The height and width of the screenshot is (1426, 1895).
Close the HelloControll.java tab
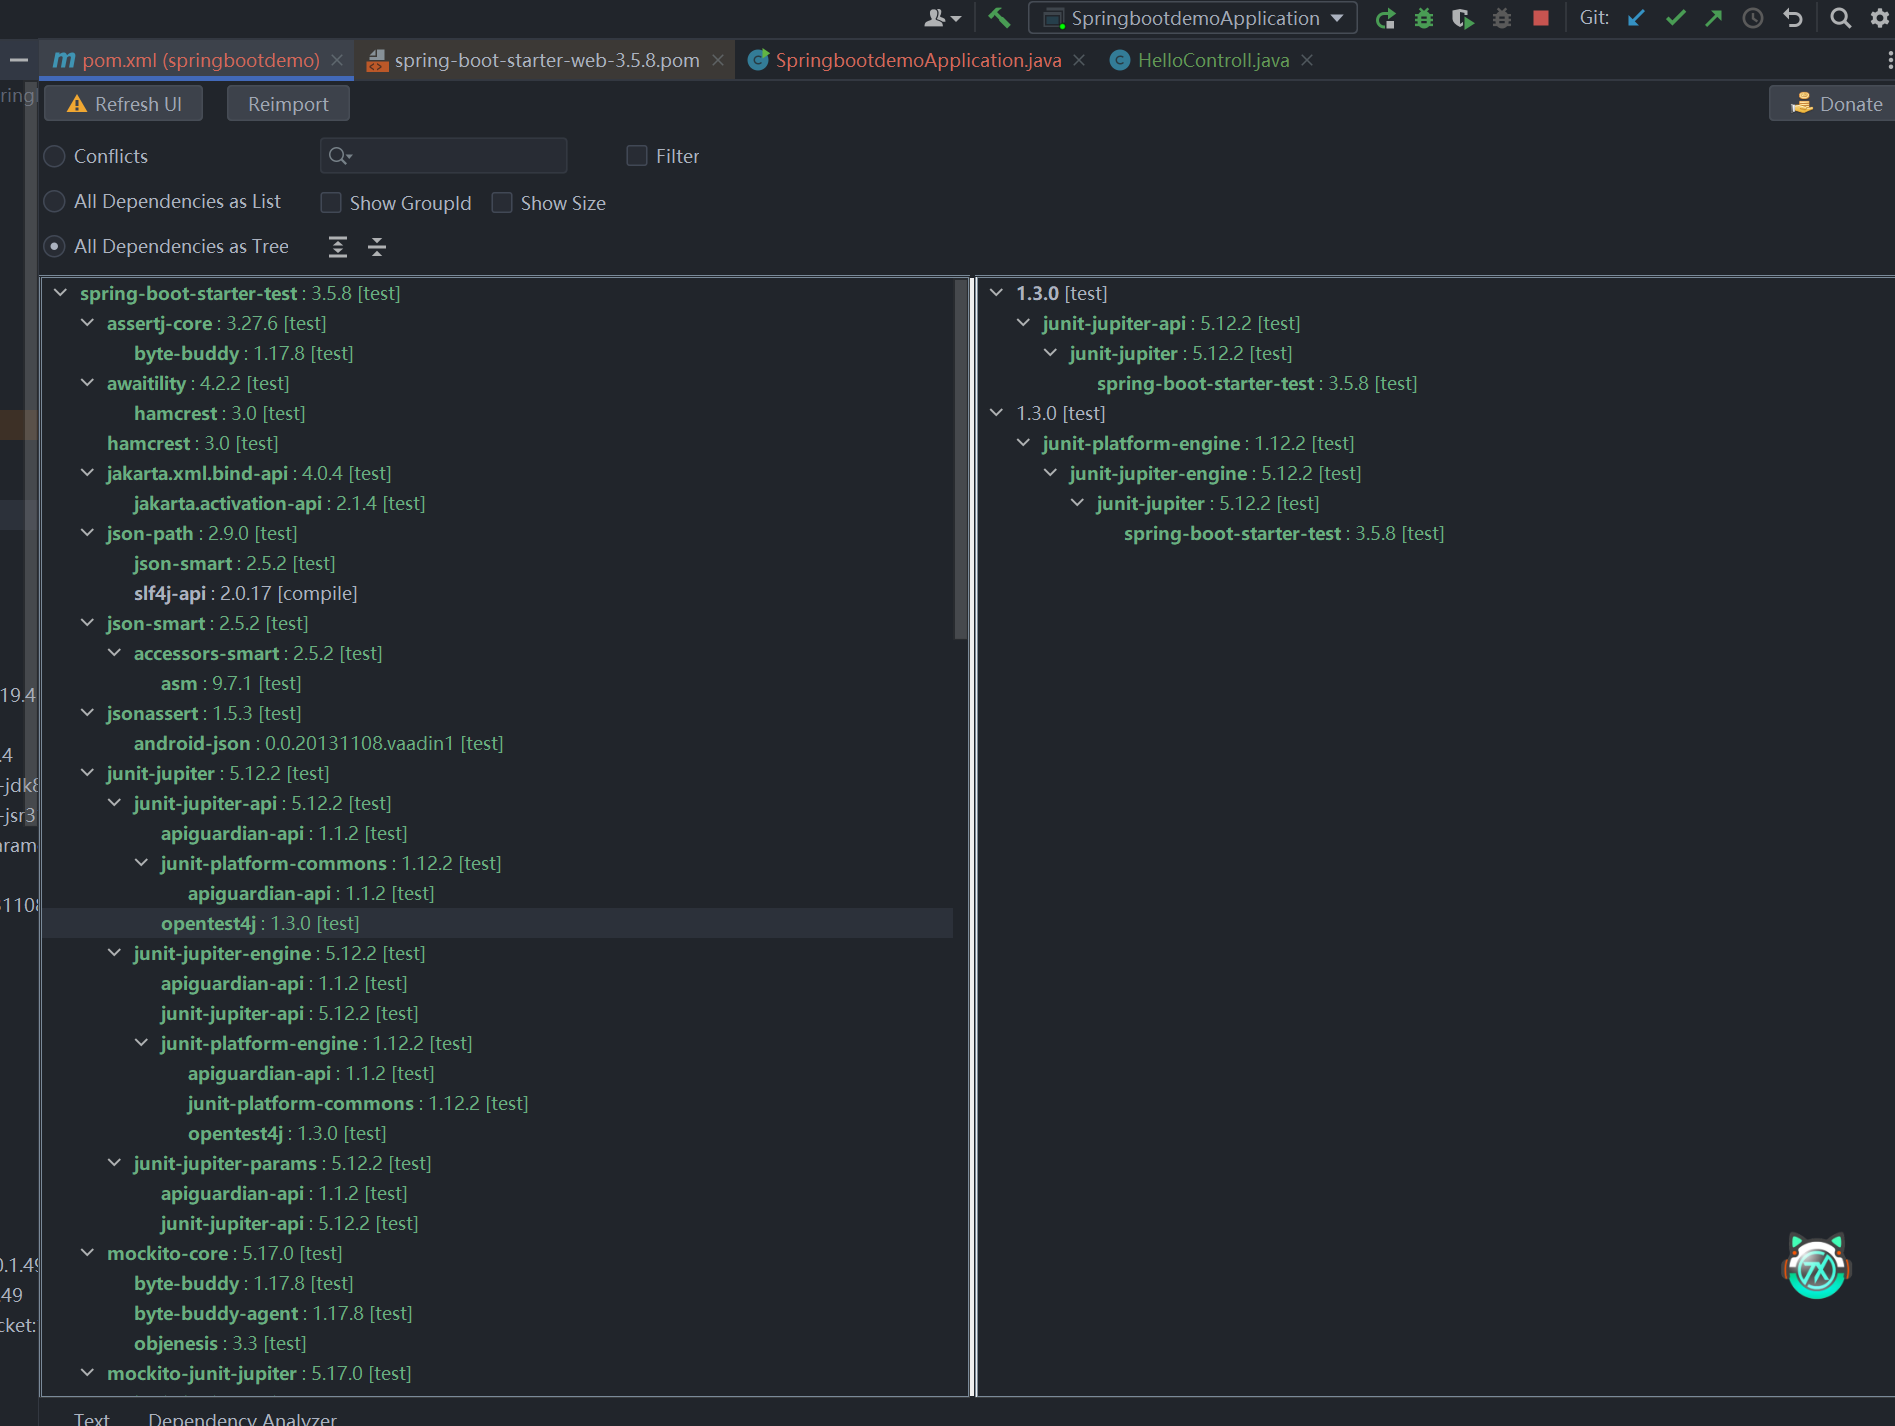(x=1307, y=60)
